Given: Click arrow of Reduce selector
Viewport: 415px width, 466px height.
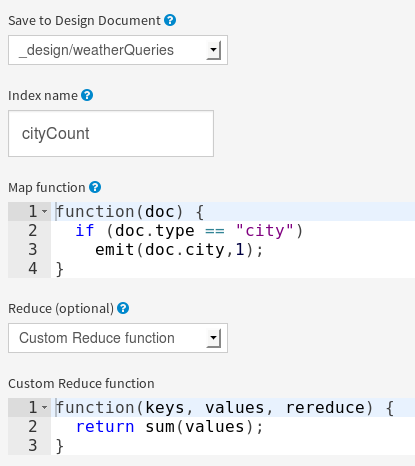Looking at the screenshot, I should [214, 338].
